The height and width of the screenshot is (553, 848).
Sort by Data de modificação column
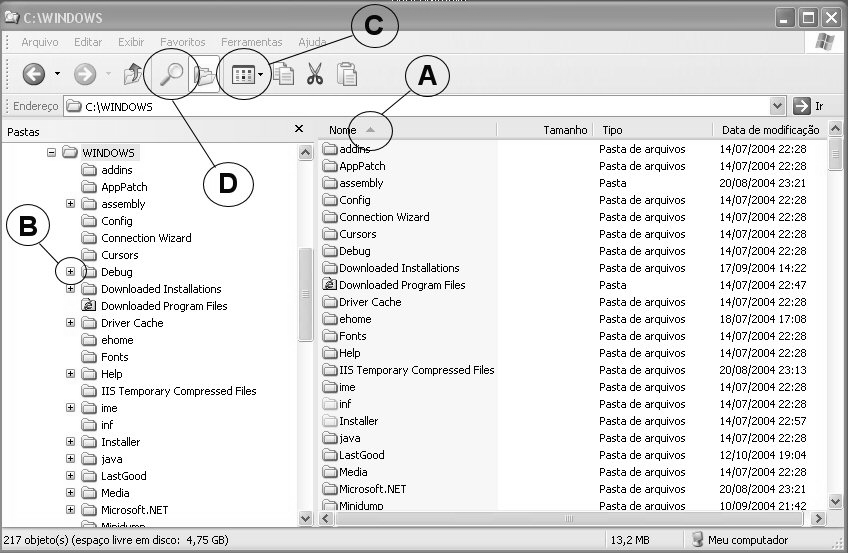click(x=770, y=130)
